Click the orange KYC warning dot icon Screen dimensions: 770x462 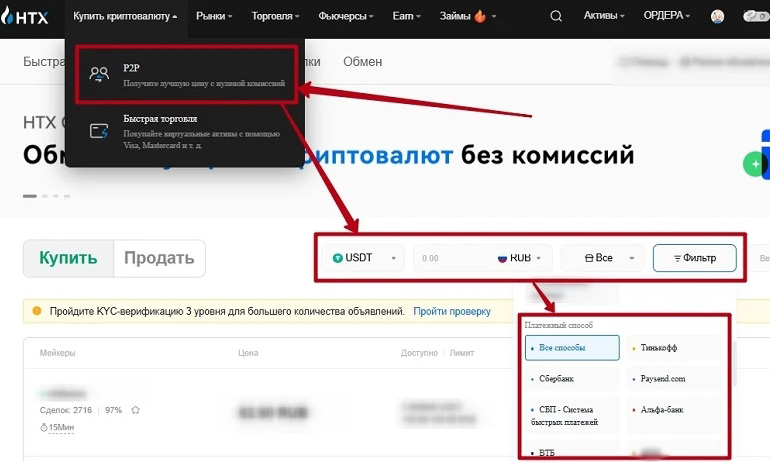37,311
